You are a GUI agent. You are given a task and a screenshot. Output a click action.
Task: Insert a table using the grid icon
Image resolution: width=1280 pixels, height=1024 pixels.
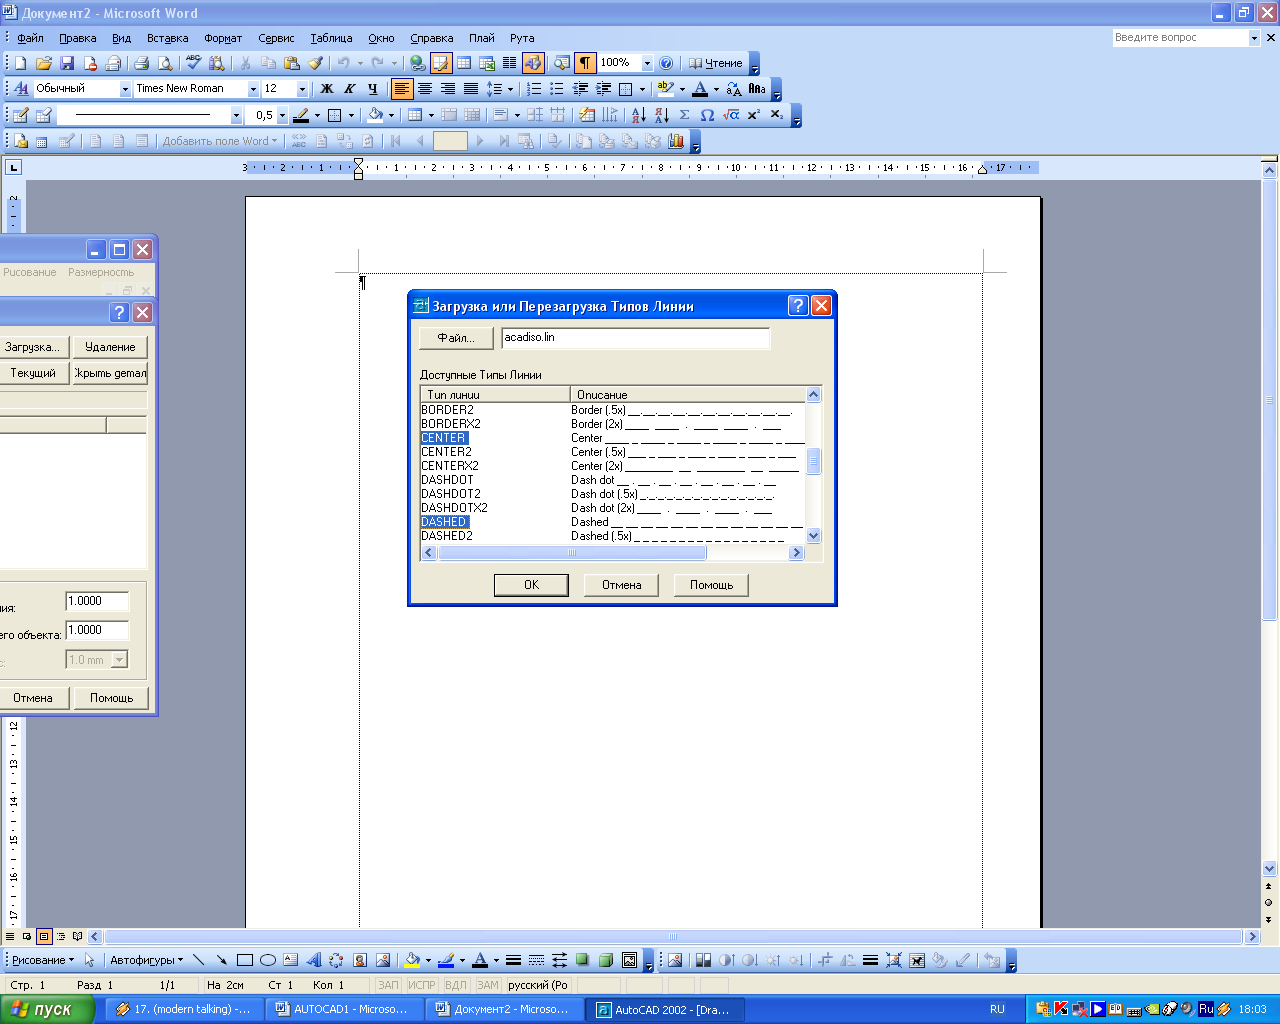464,63
